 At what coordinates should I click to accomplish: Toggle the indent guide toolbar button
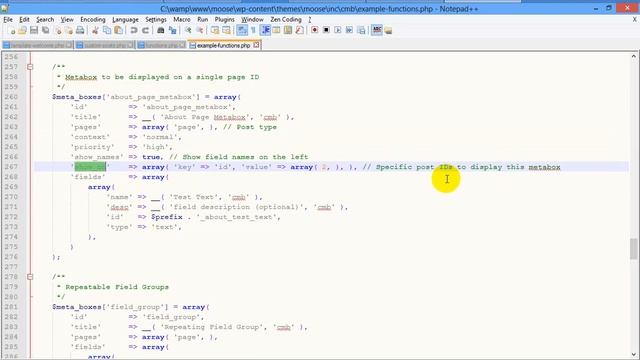(265, 31)
